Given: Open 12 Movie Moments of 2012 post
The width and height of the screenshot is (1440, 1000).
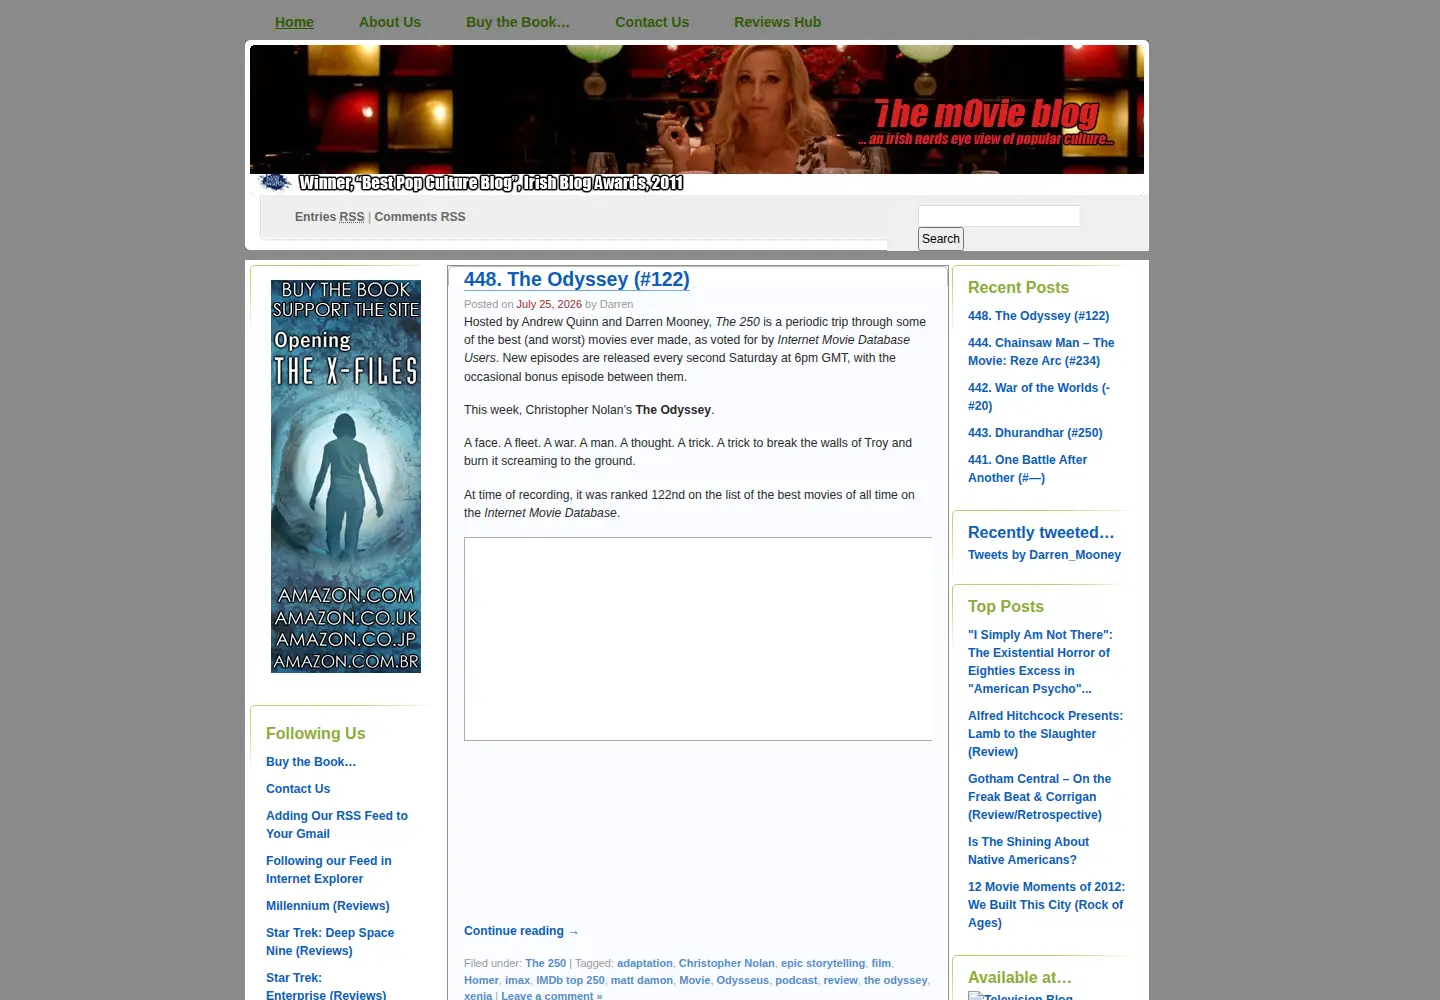Looking at the screenshot, I should click(x=1046, y=905).
